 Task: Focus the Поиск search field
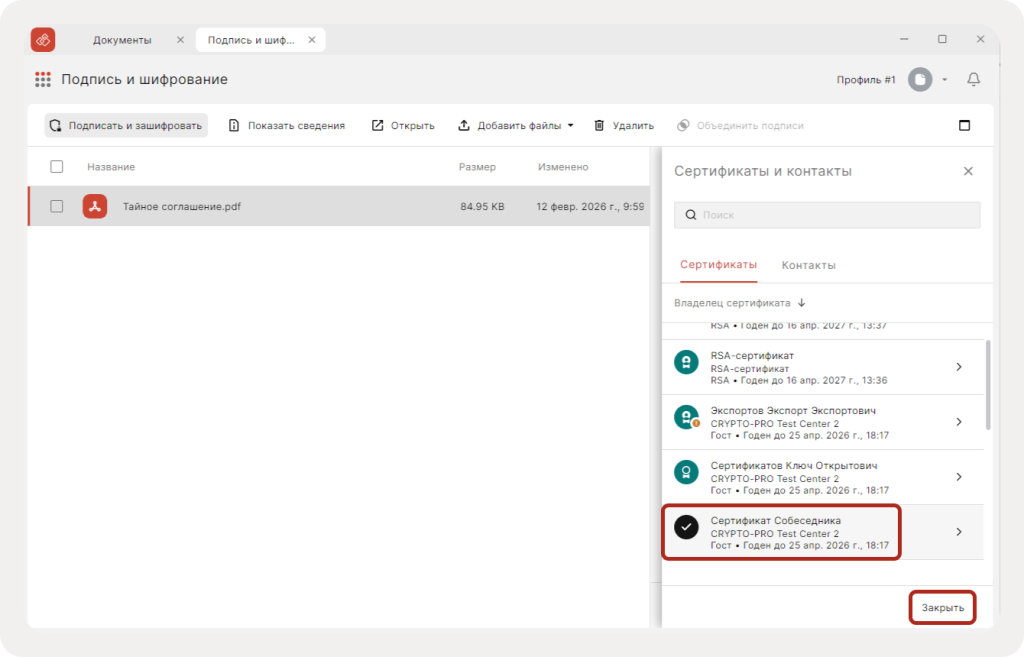coord(827,215)
